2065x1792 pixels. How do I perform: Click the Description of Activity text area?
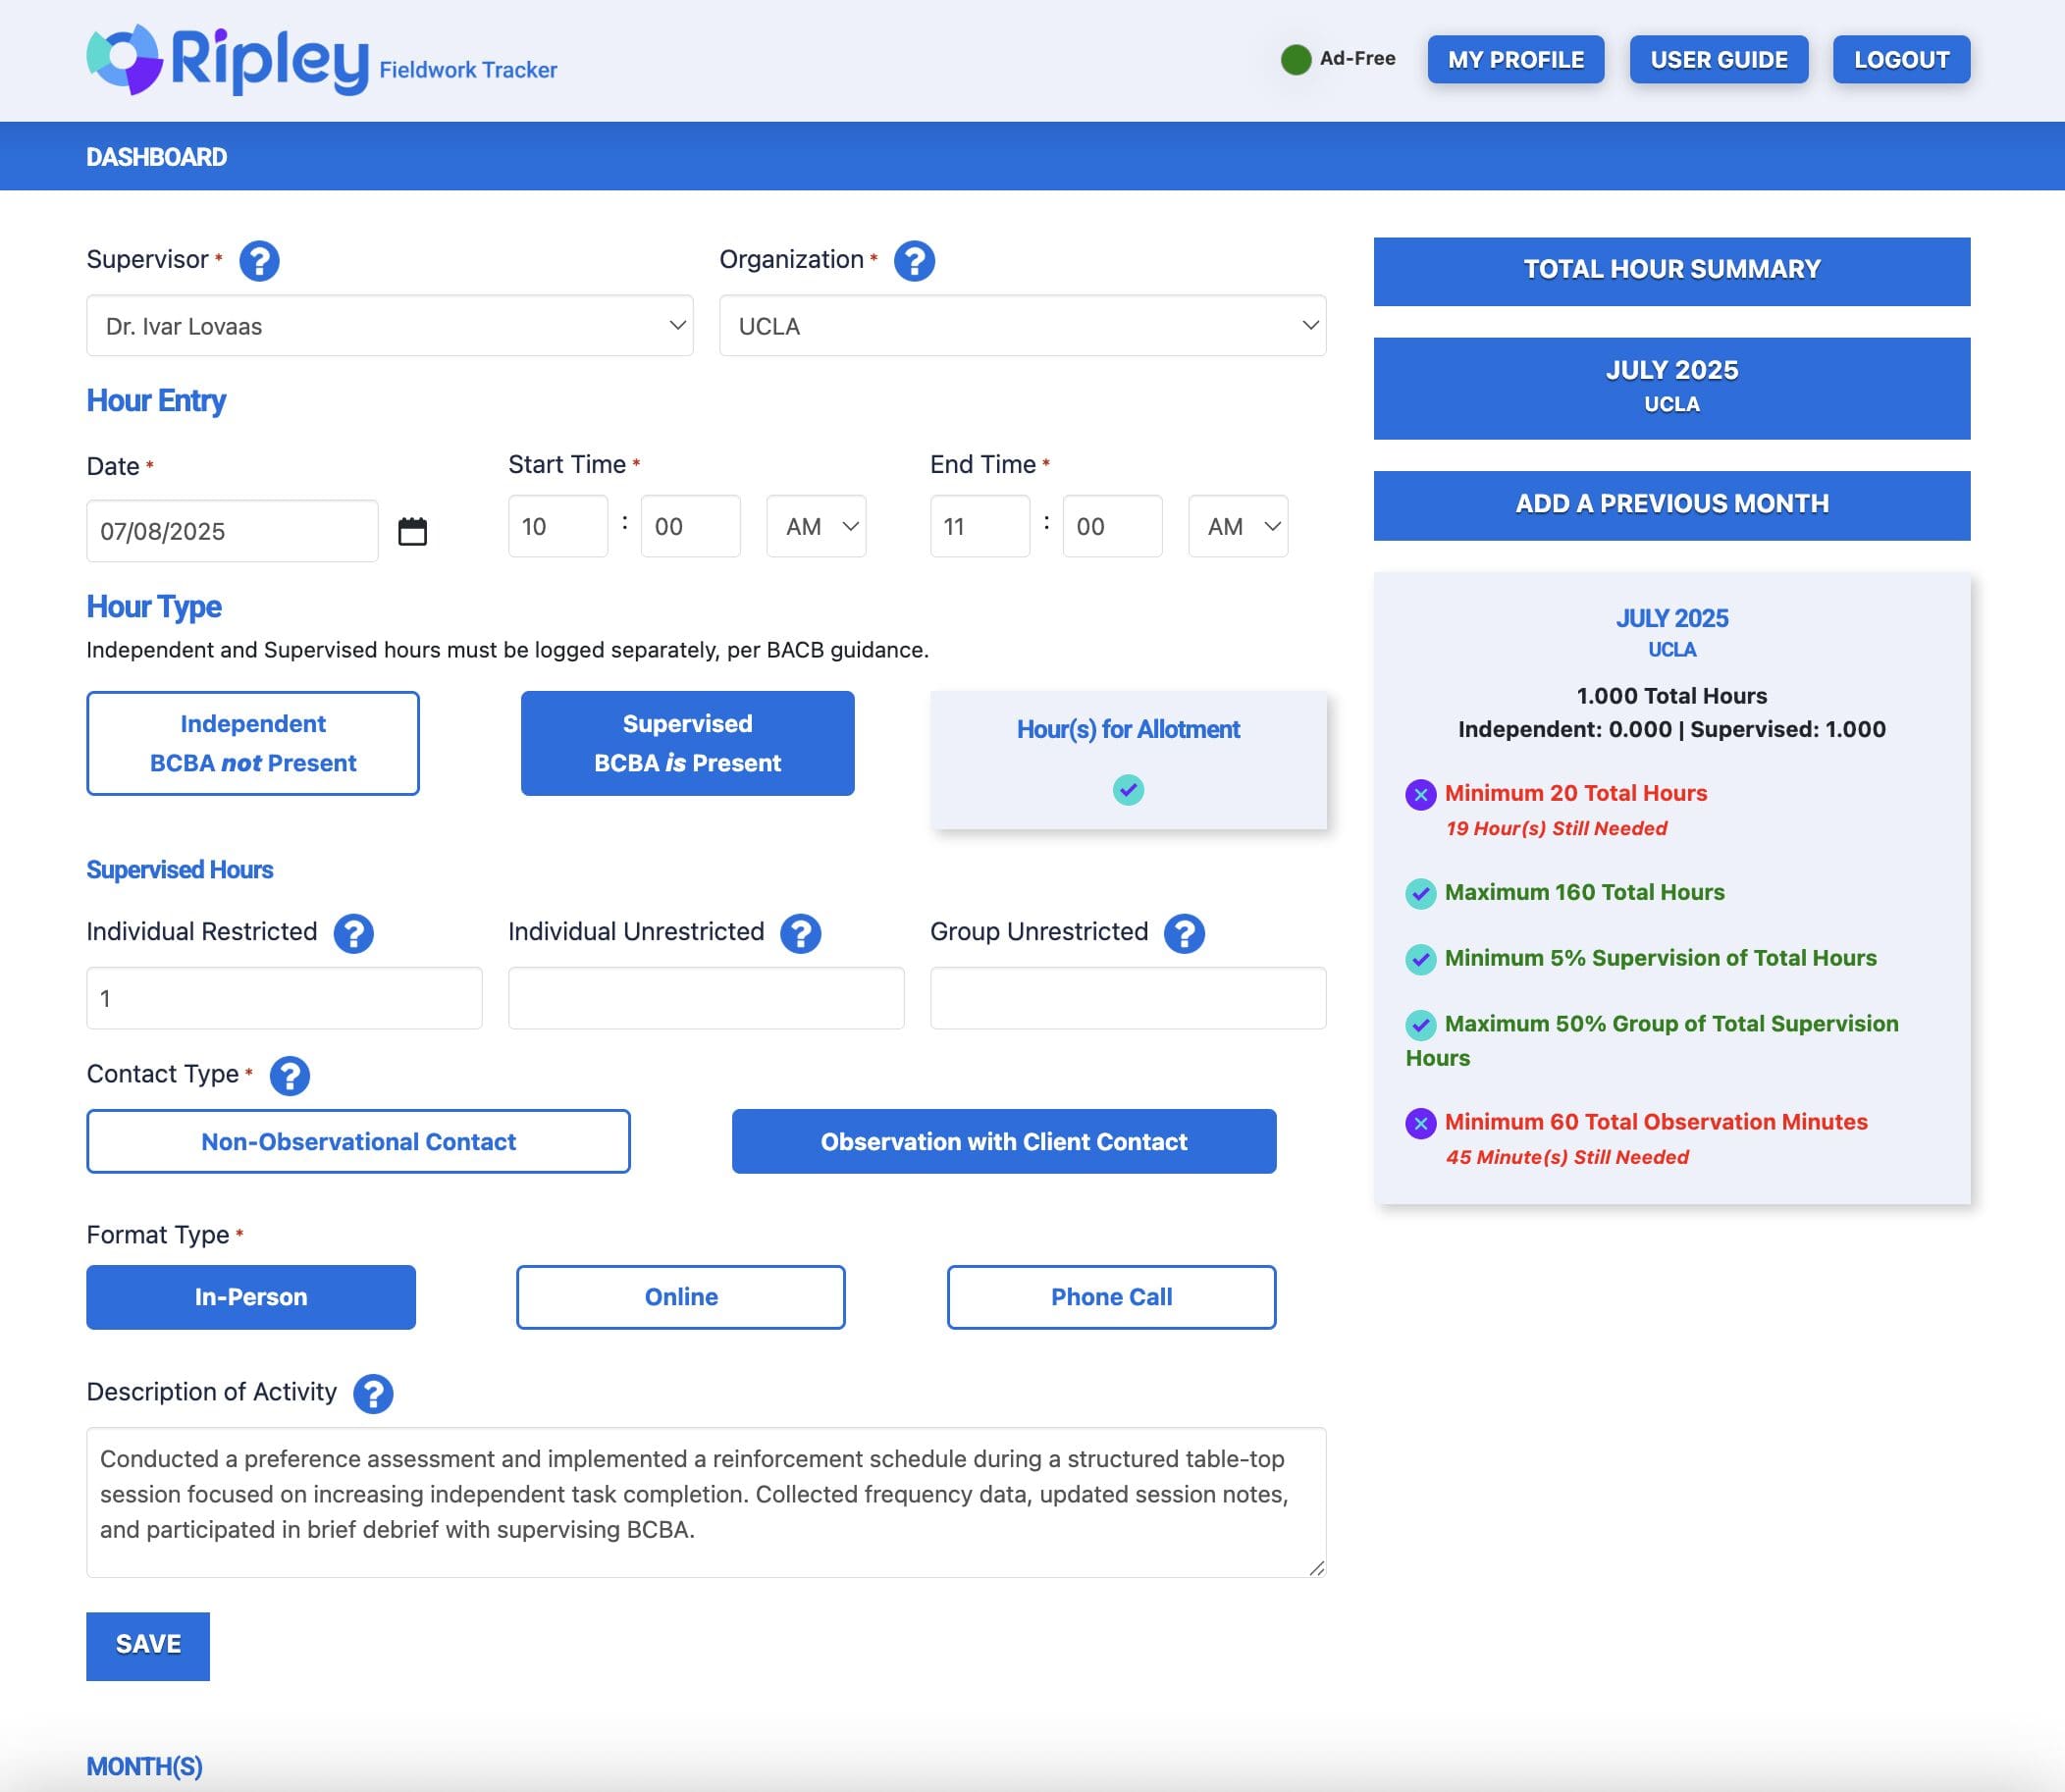click(706, 1502)
